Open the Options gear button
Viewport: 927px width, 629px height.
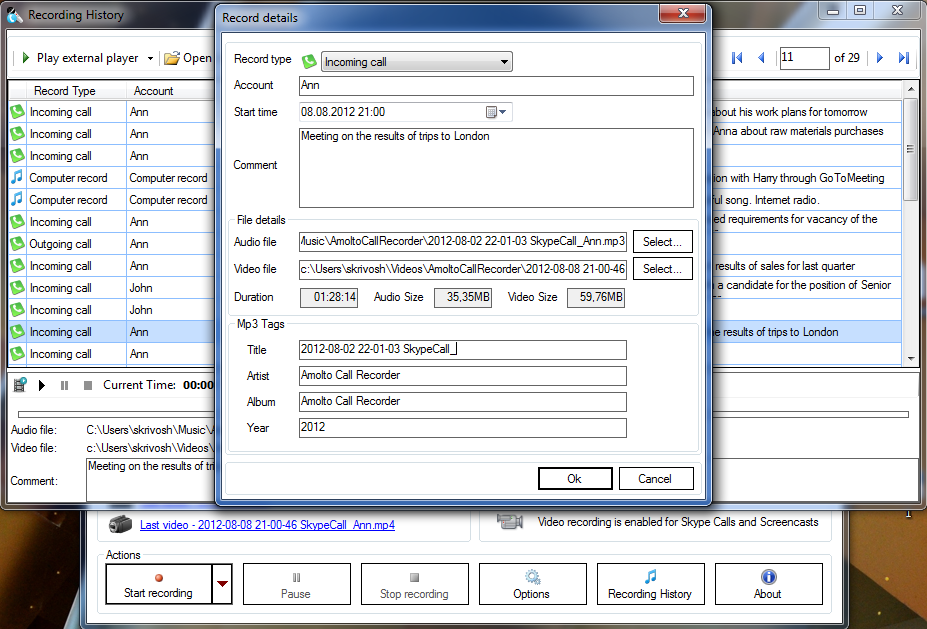click(531, 584)
